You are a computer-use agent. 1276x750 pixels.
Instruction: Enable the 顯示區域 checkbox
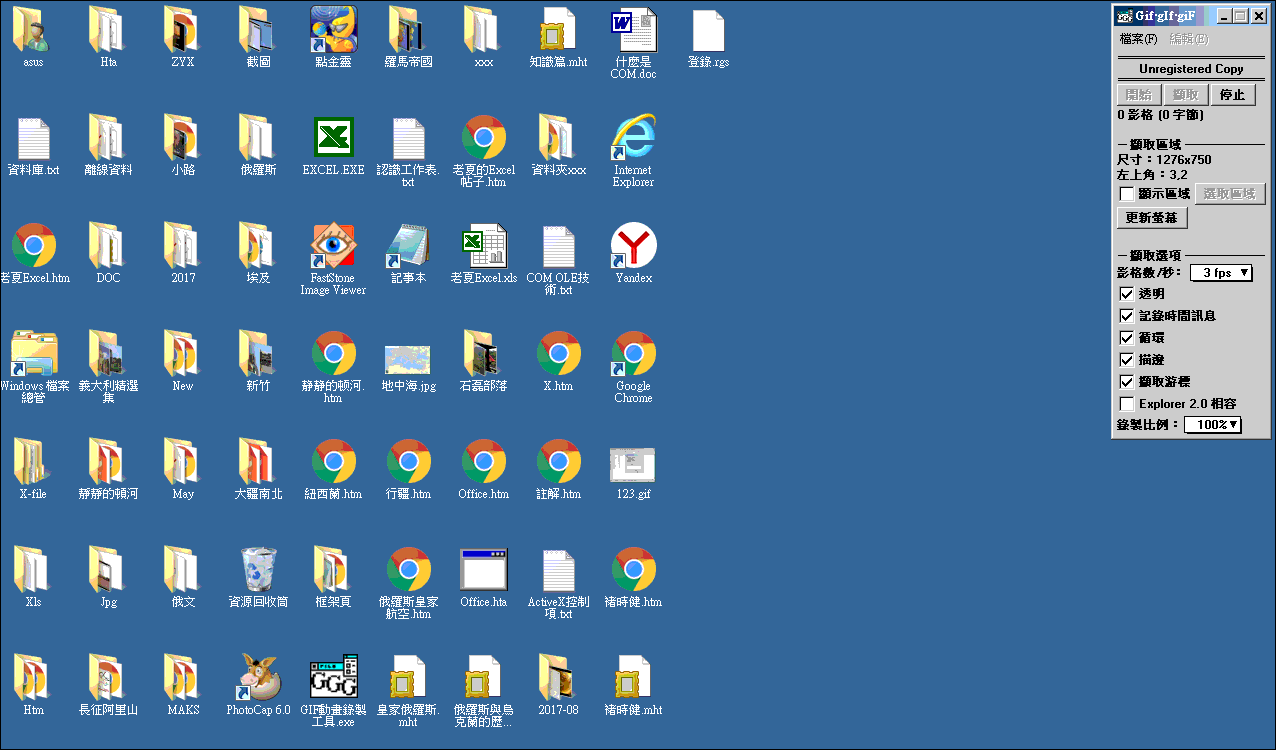click(x=1127, y=194)
